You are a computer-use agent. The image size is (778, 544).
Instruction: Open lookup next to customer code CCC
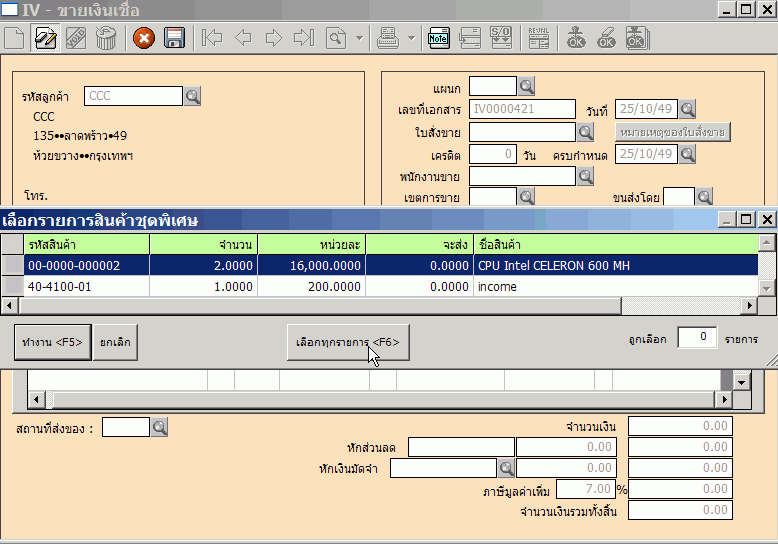[193, 96]
